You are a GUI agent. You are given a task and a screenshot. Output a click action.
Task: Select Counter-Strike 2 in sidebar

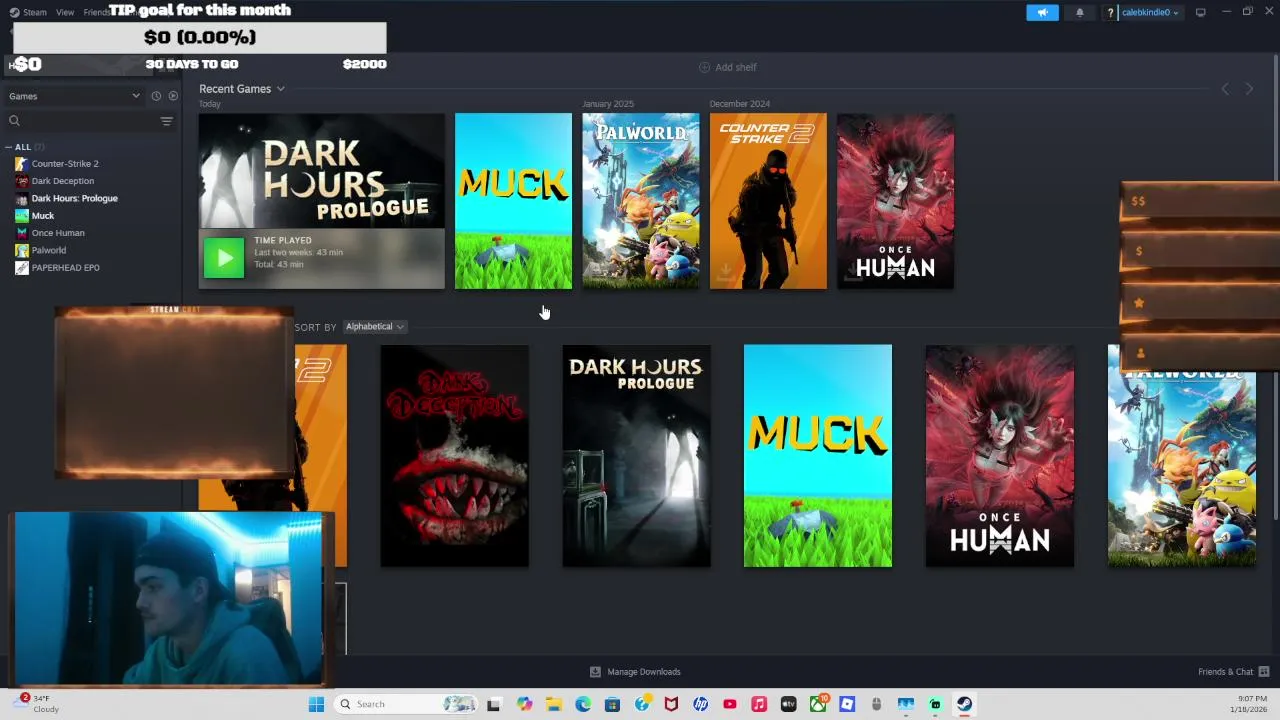[x=65, y=164]
